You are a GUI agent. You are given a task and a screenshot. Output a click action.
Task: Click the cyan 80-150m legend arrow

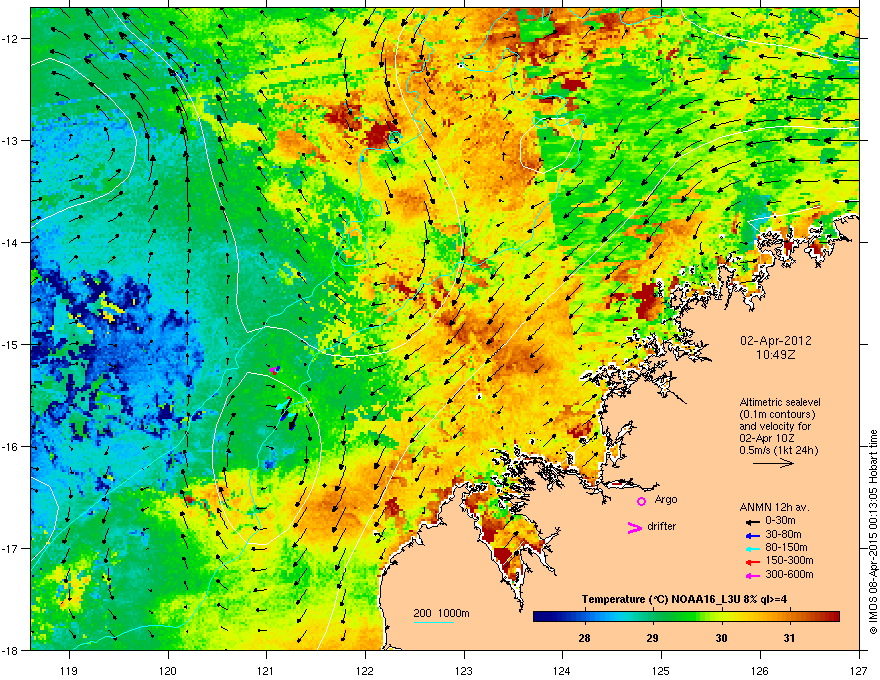pos(752,549)
